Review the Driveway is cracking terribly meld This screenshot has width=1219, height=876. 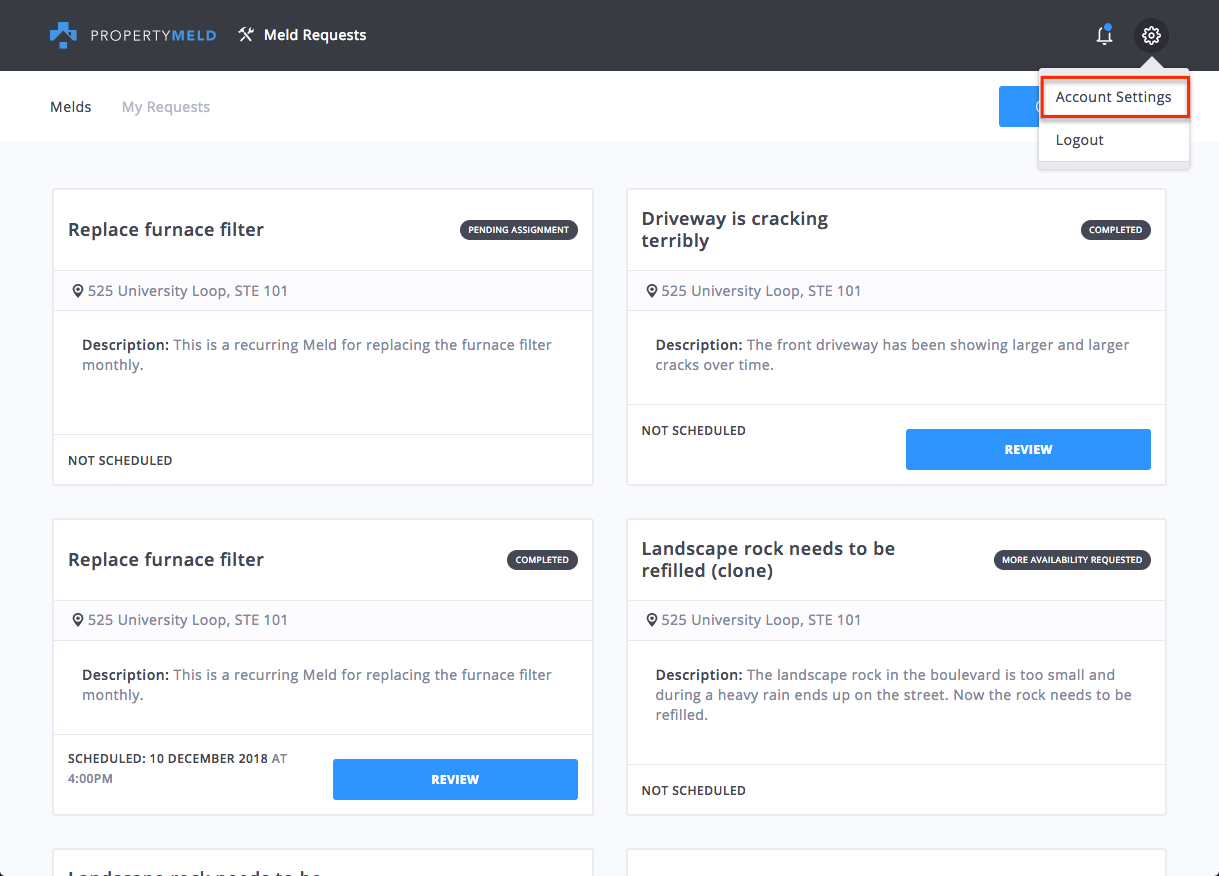(1028, 450)
